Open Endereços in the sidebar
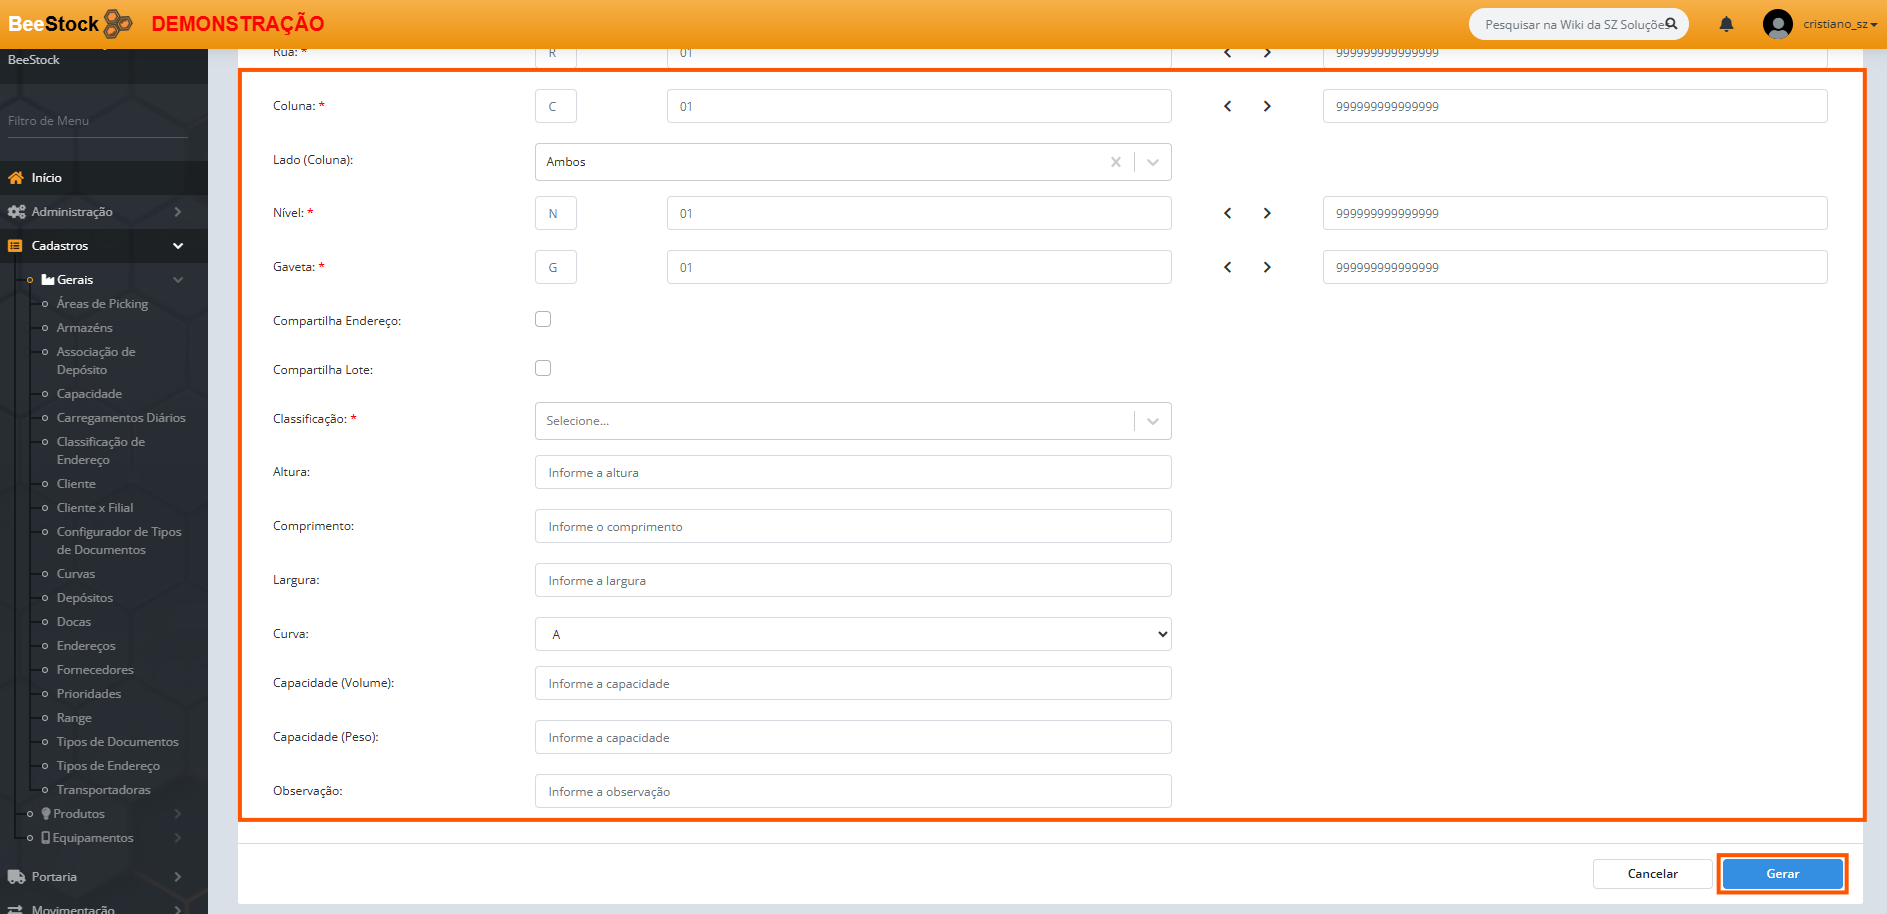1887x914 pixels. pos(86,646)
